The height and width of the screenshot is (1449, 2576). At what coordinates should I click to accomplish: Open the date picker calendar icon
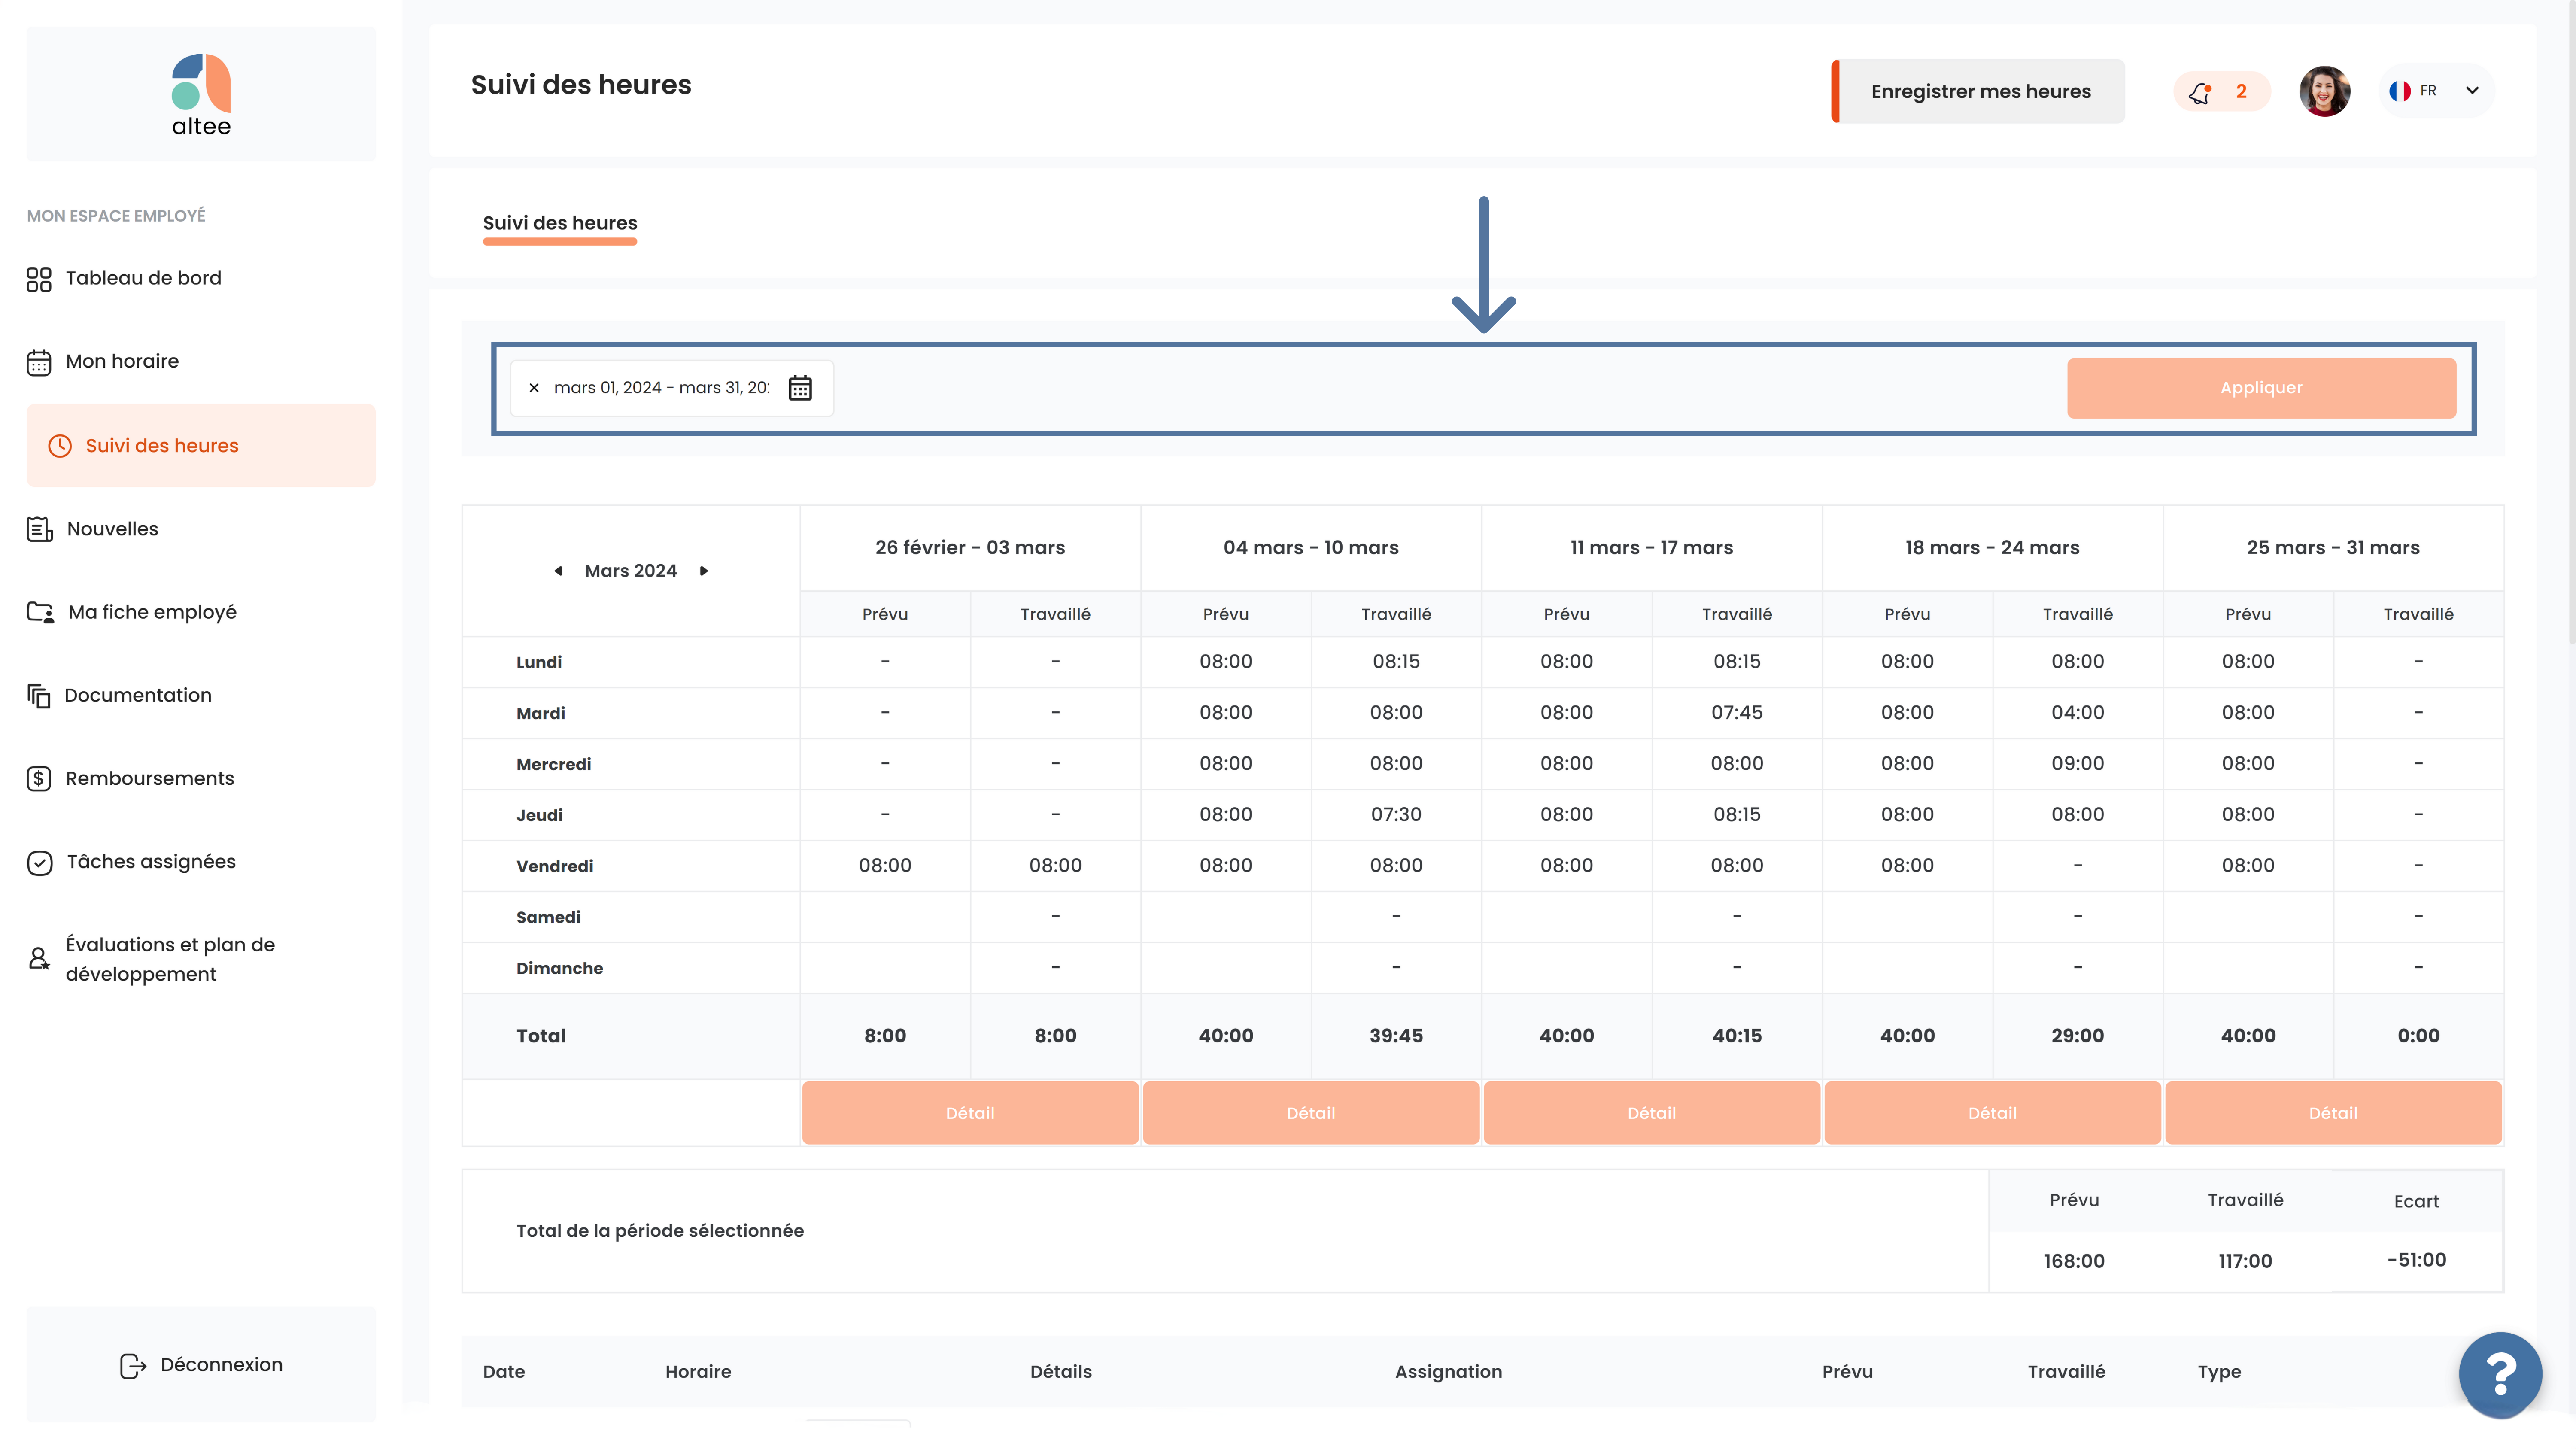[x=800, y=388]
